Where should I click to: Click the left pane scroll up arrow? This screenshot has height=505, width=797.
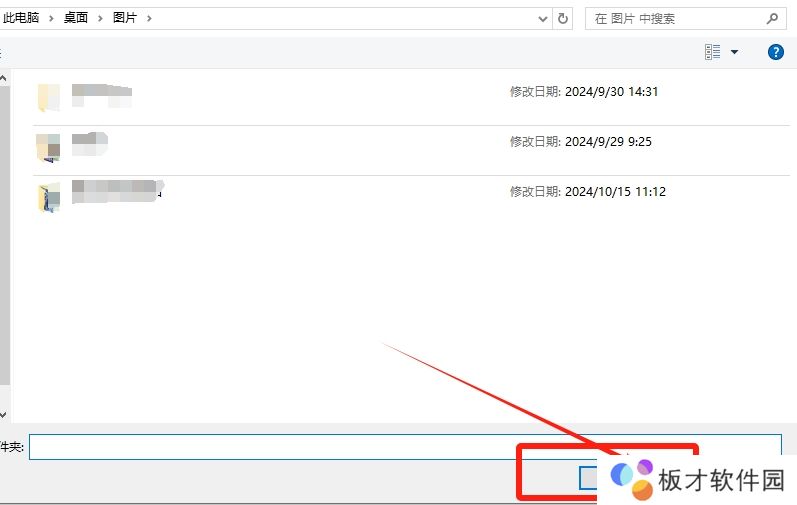pos(3,77)
